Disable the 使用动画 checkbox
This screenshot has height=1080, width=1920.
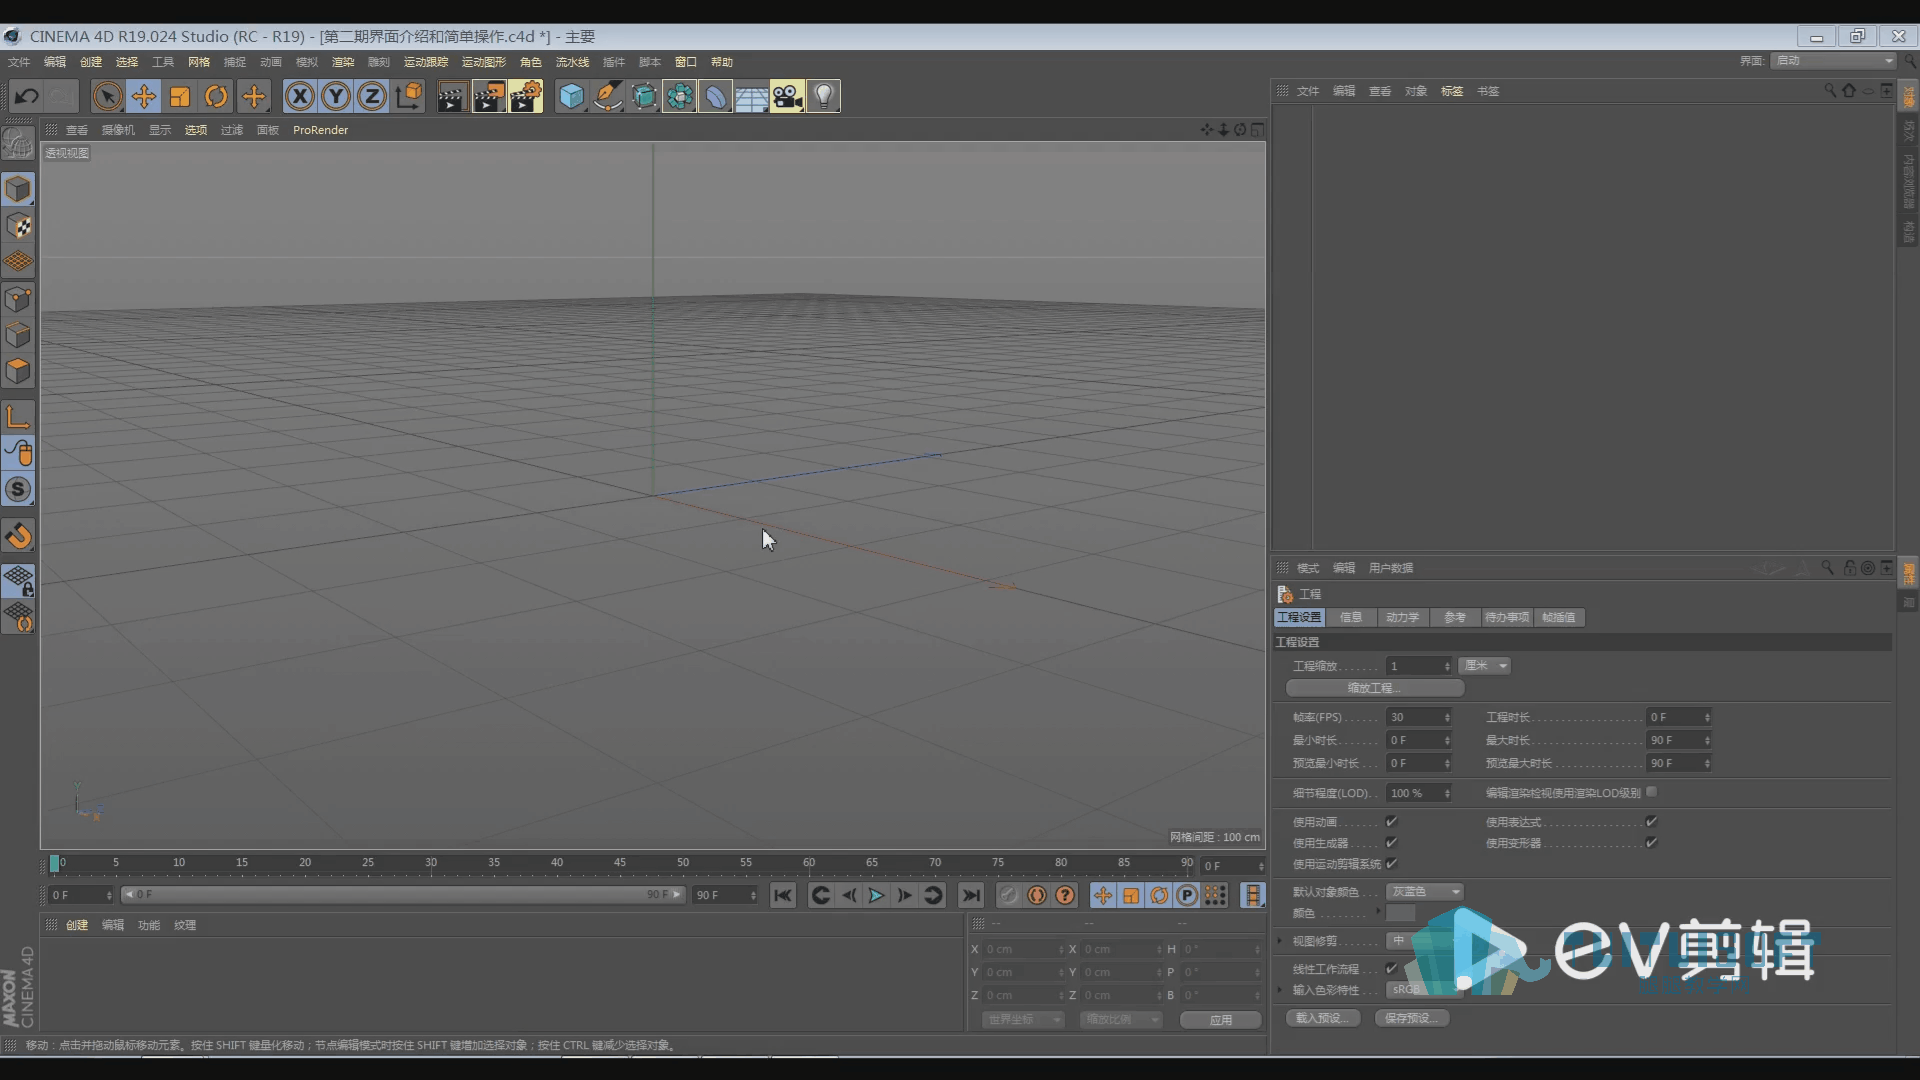coord(1391,822)
